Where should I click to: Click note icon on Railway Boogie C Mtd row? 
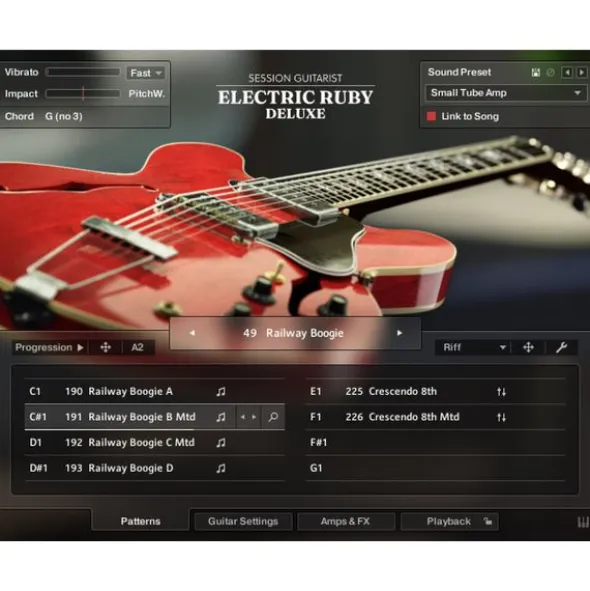click(221, 442)
